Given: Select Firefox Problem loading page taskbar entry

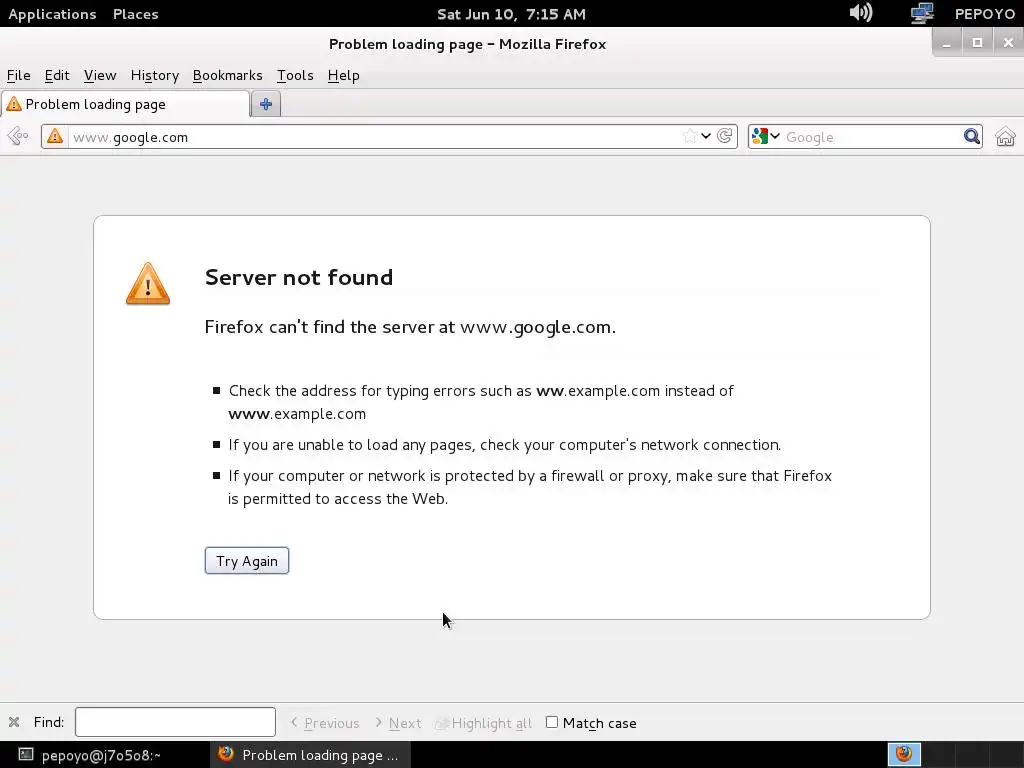Looking at the screenshot, I should click(310, 755).
